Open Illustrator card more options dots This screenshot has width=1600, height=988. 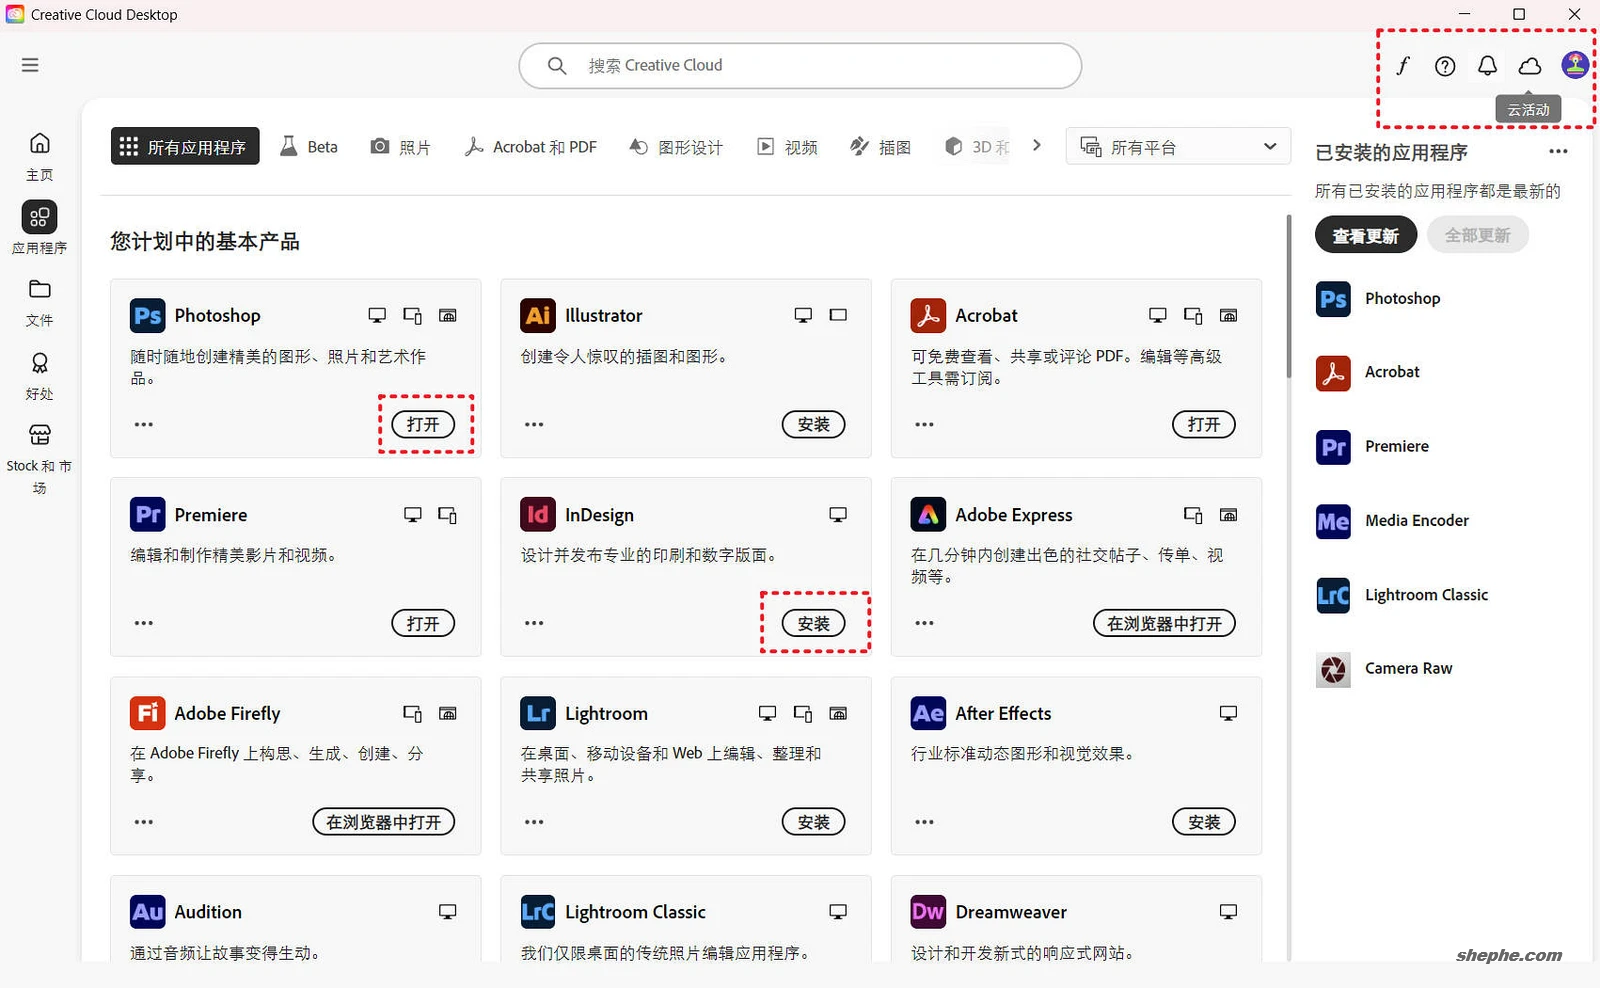pos(534,424)
